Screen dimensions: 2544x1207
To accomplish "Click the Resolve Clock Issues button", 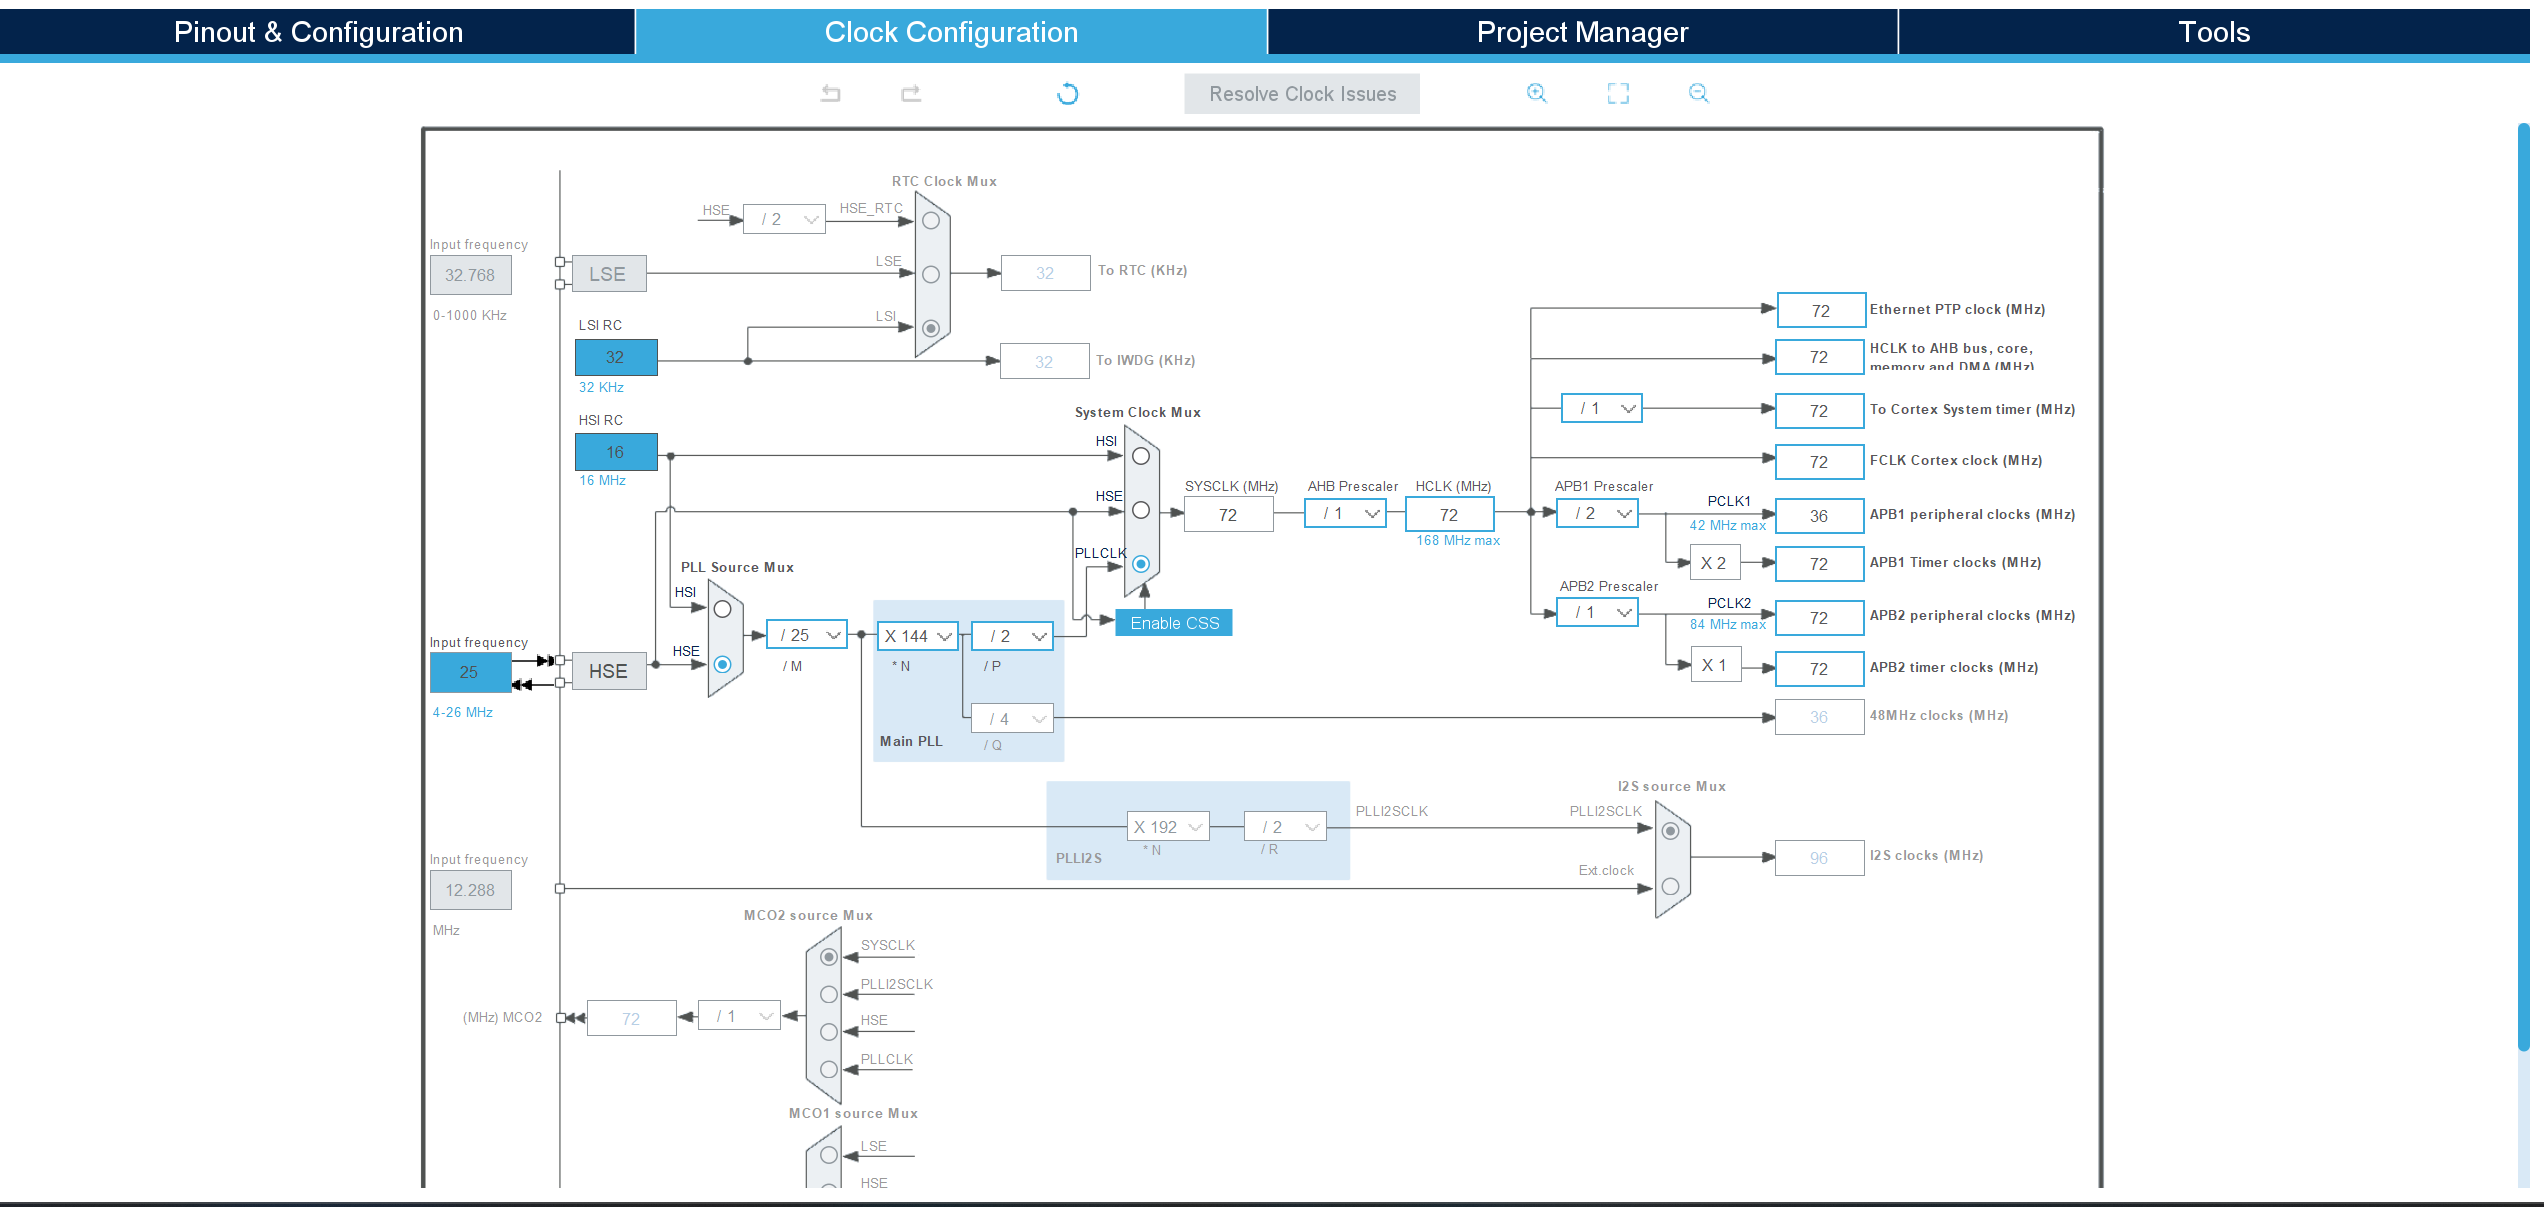I will 1302,93.
